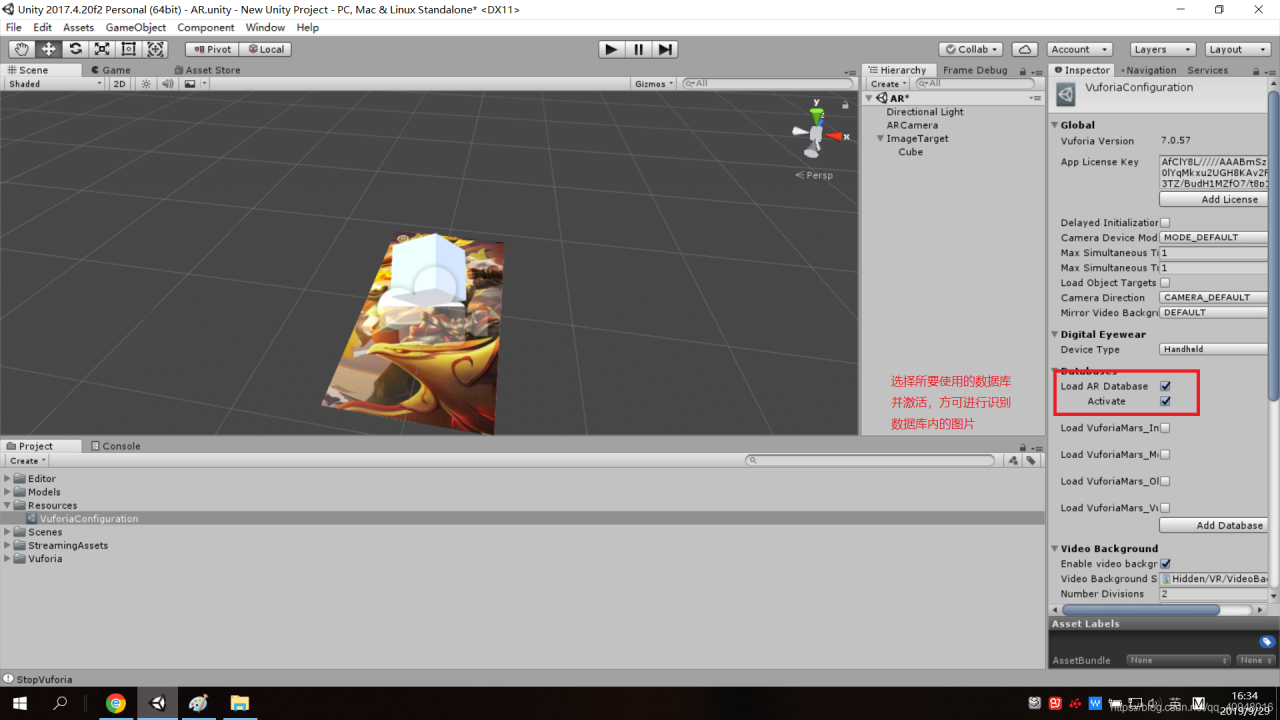Open the Collab dropdown
The image size is (1280, 720).
pos(972,49)
